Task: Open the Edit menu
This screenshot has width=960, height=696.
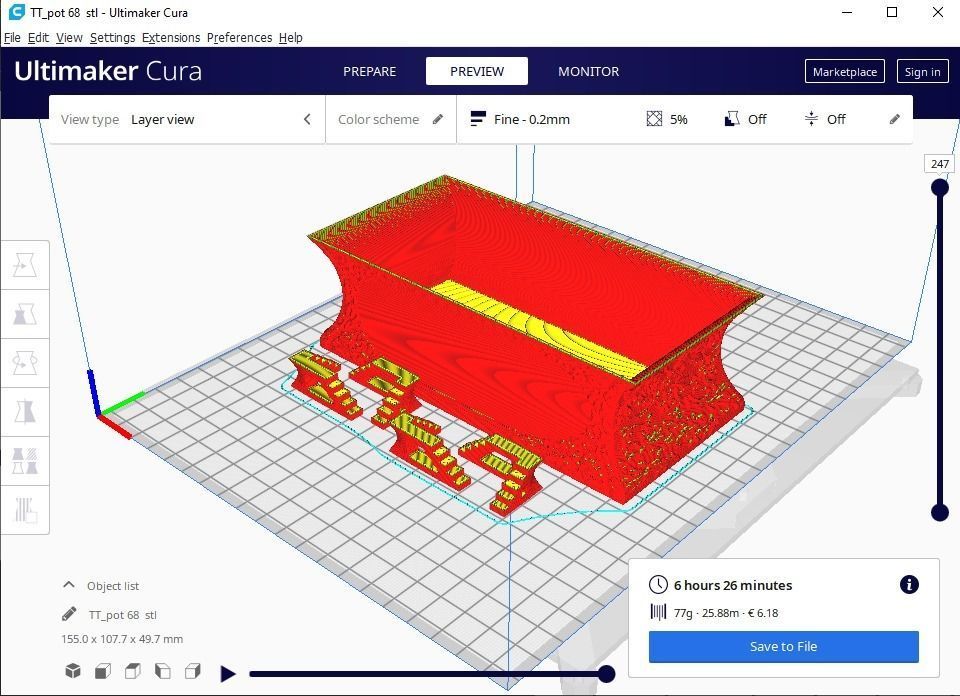Action: click(38, 37)
